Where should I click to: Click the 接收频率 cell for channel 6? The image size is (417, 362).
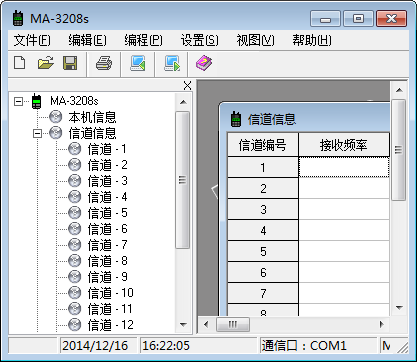coord(344,272)
